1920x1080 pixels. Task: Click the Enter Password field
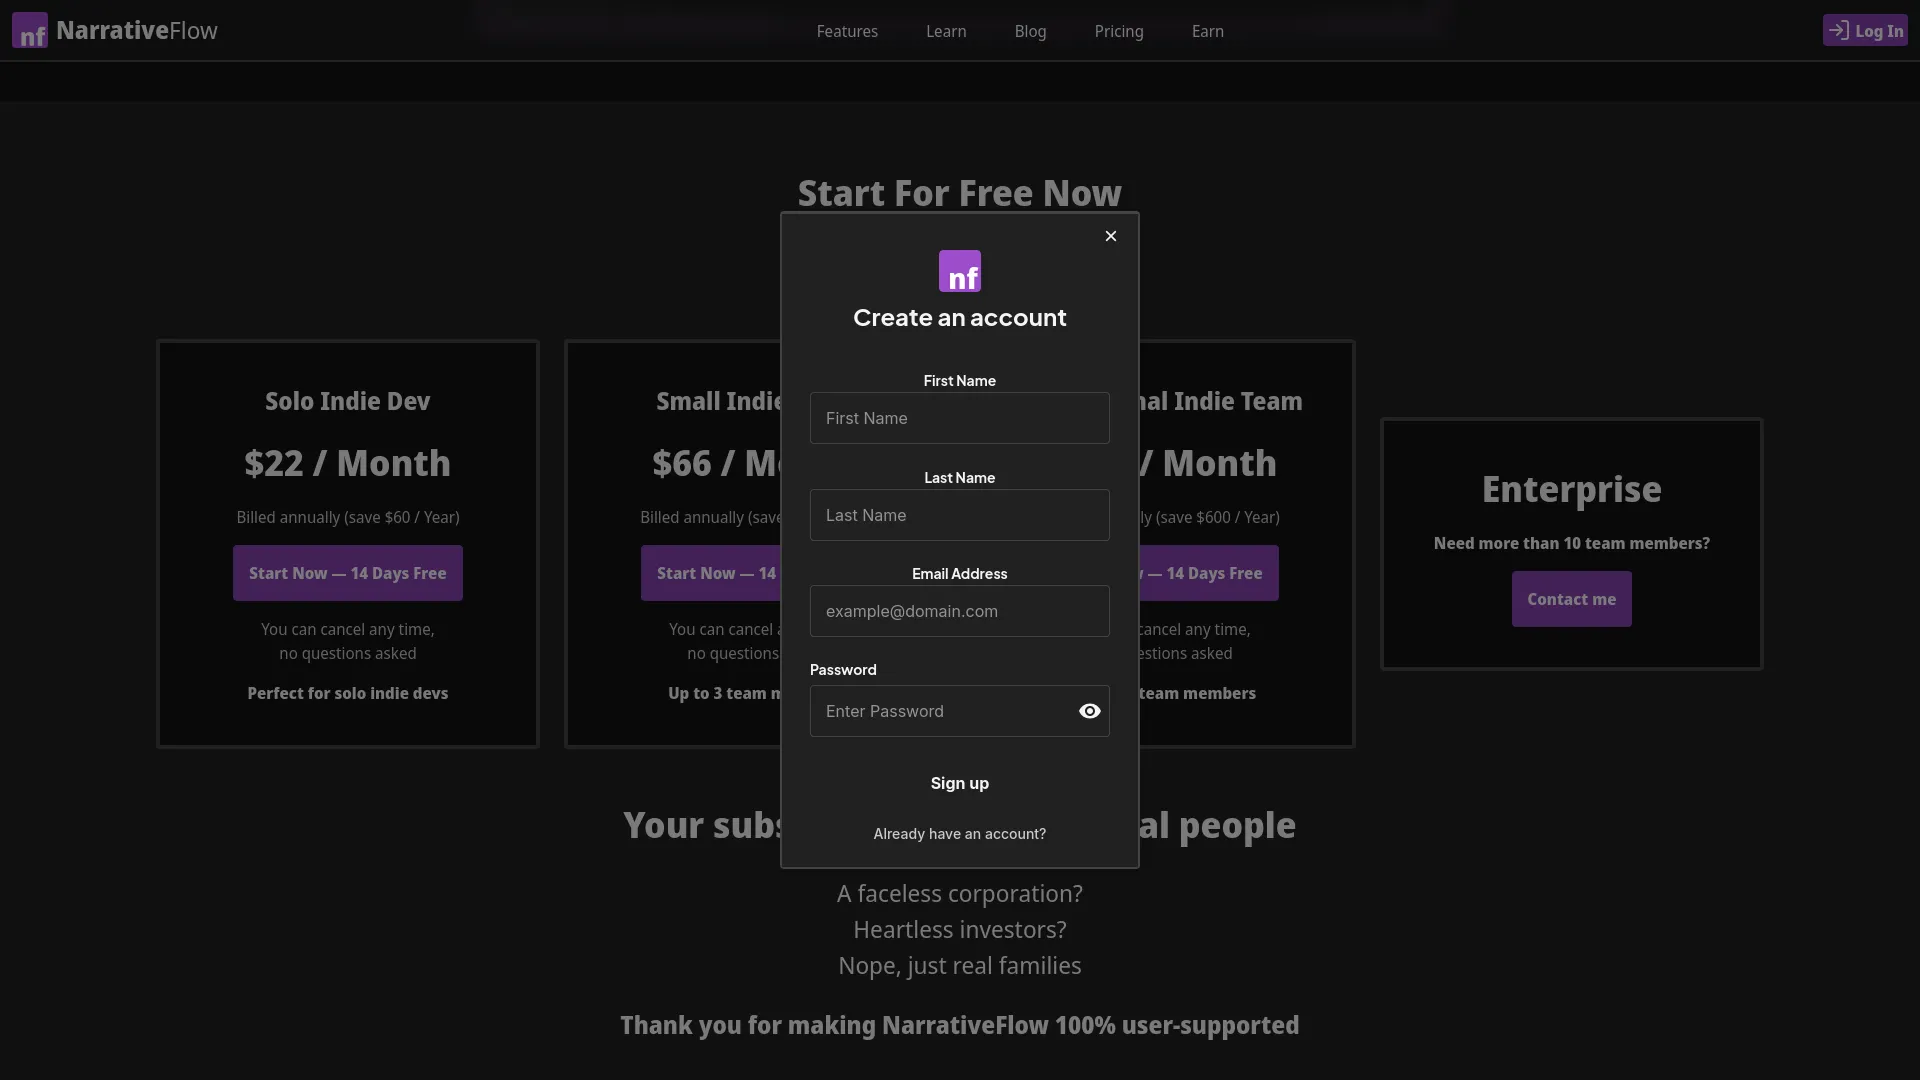[940, 711]
